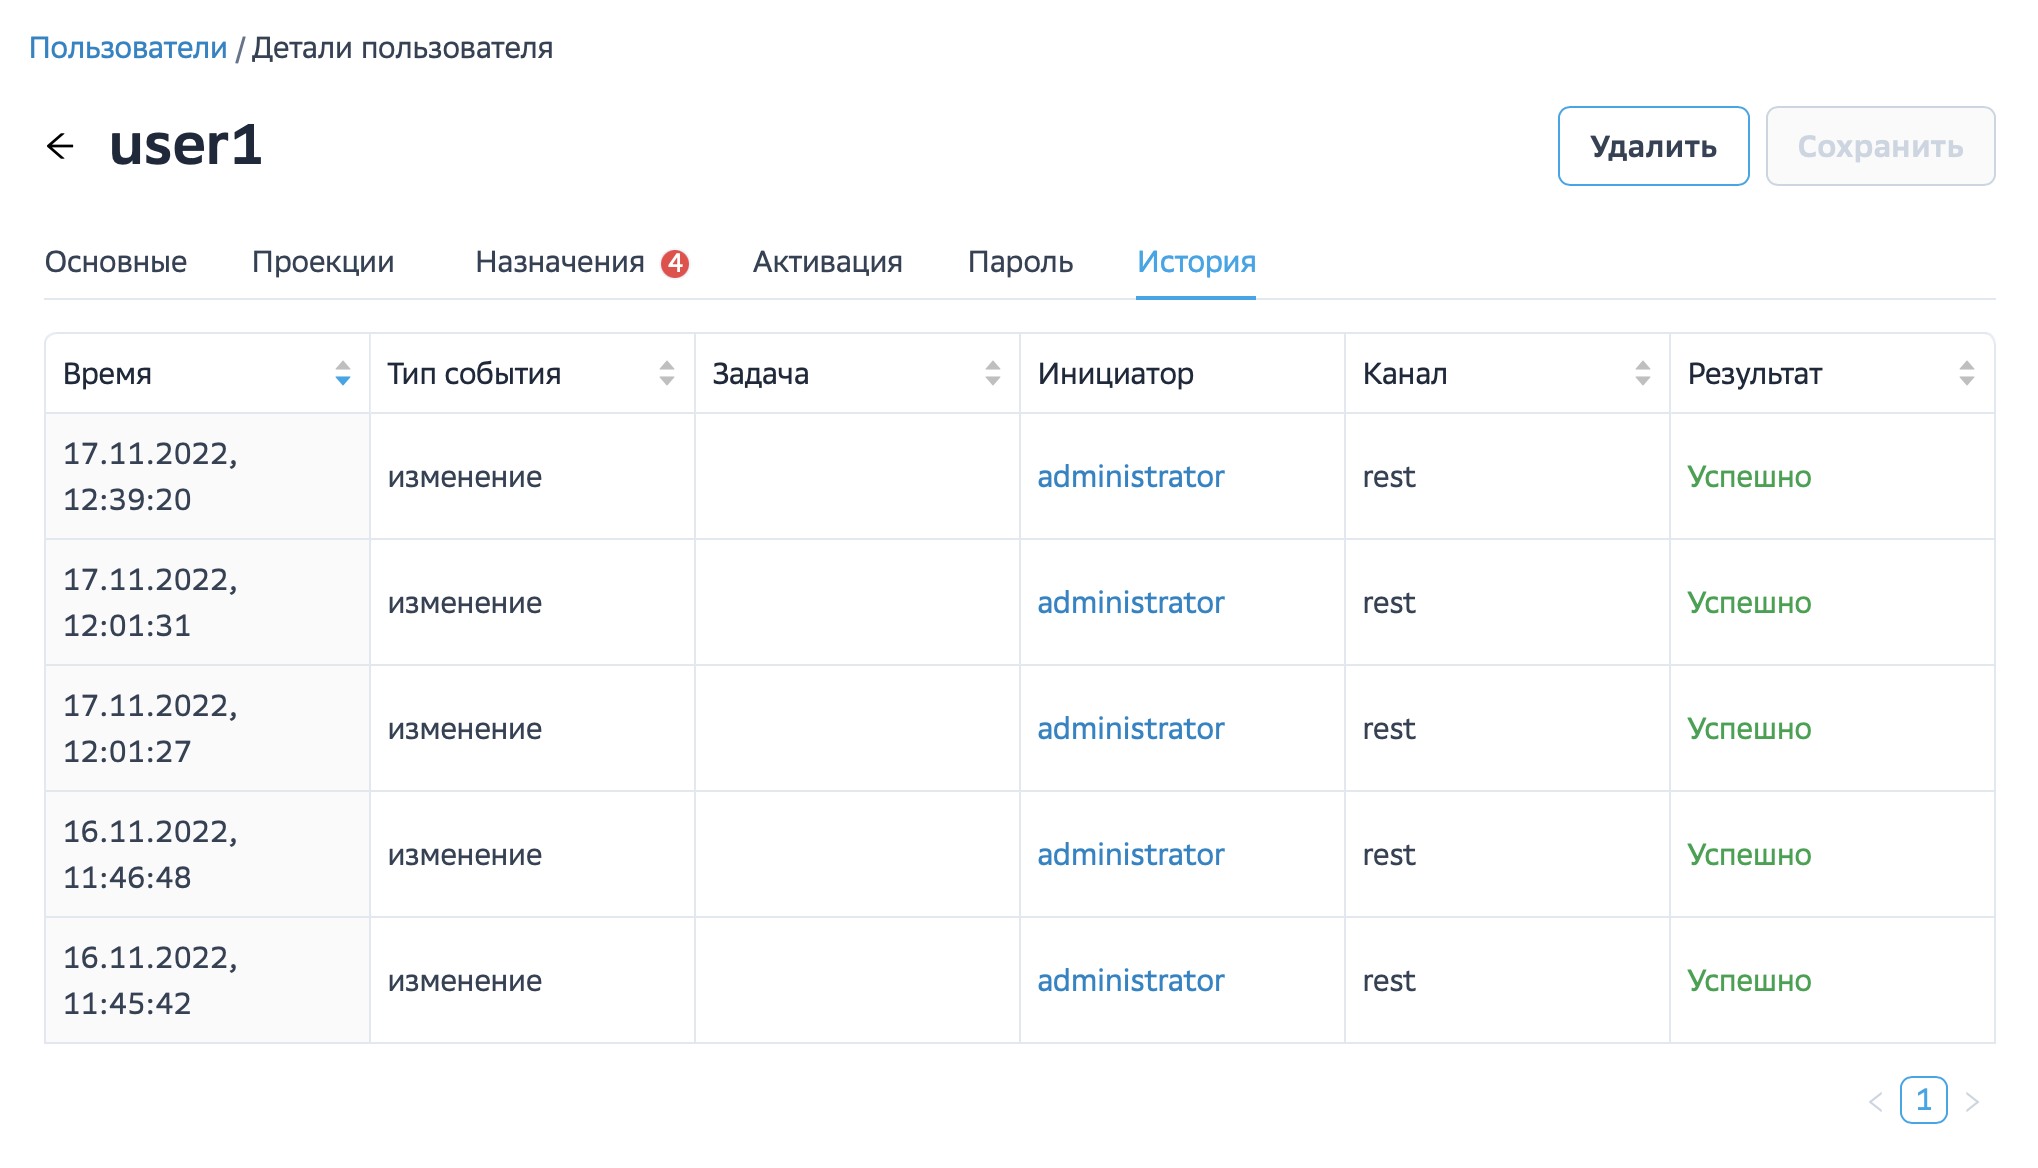Open the Пароль tab

[1020, 262]
